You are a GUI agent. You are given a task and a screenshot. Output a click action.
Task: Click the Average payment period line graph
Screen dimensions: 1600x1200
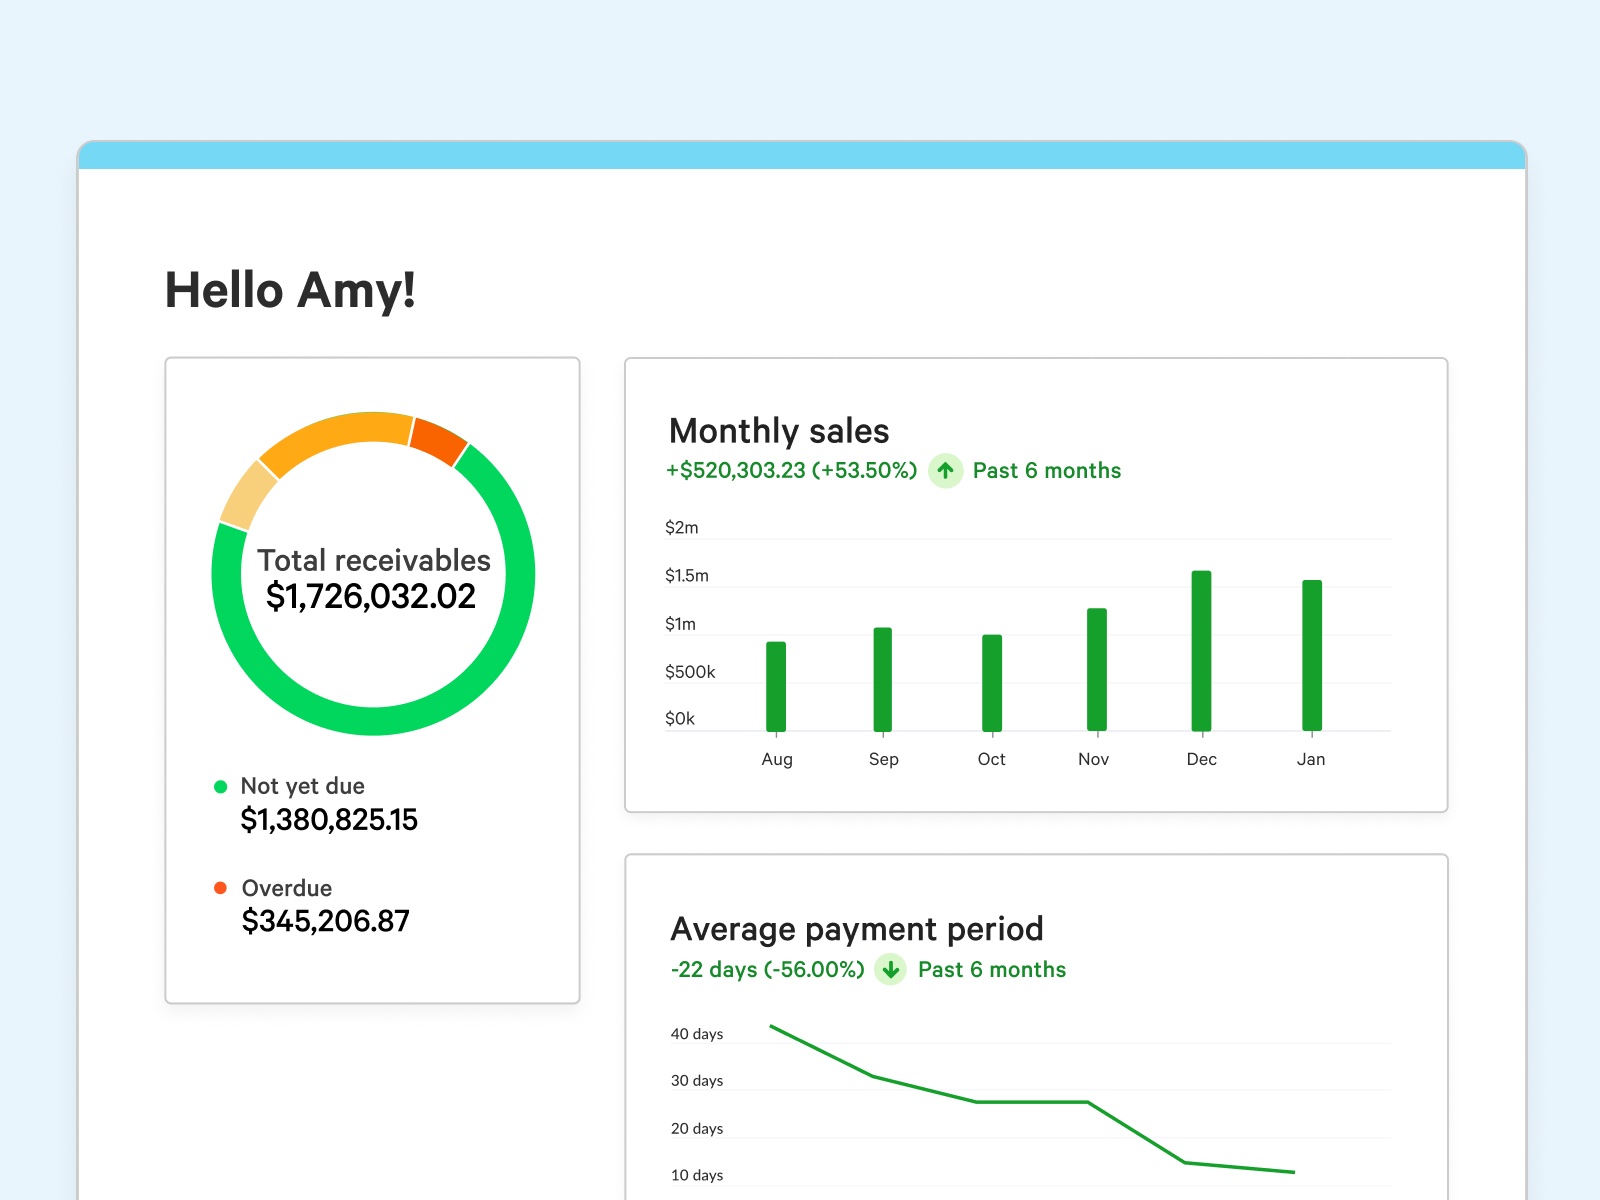point(1030,1101)
